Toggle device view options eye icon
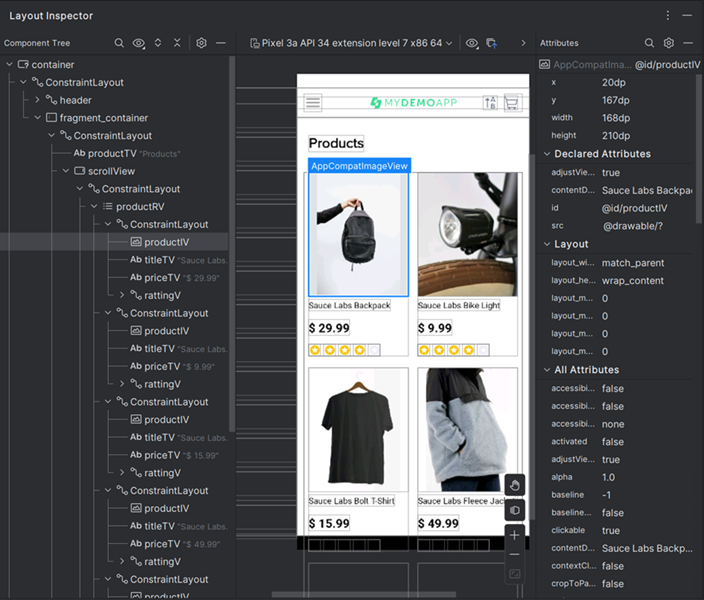Image resolution: width=704 pixels, height=600 pixels. pos(471,44)
